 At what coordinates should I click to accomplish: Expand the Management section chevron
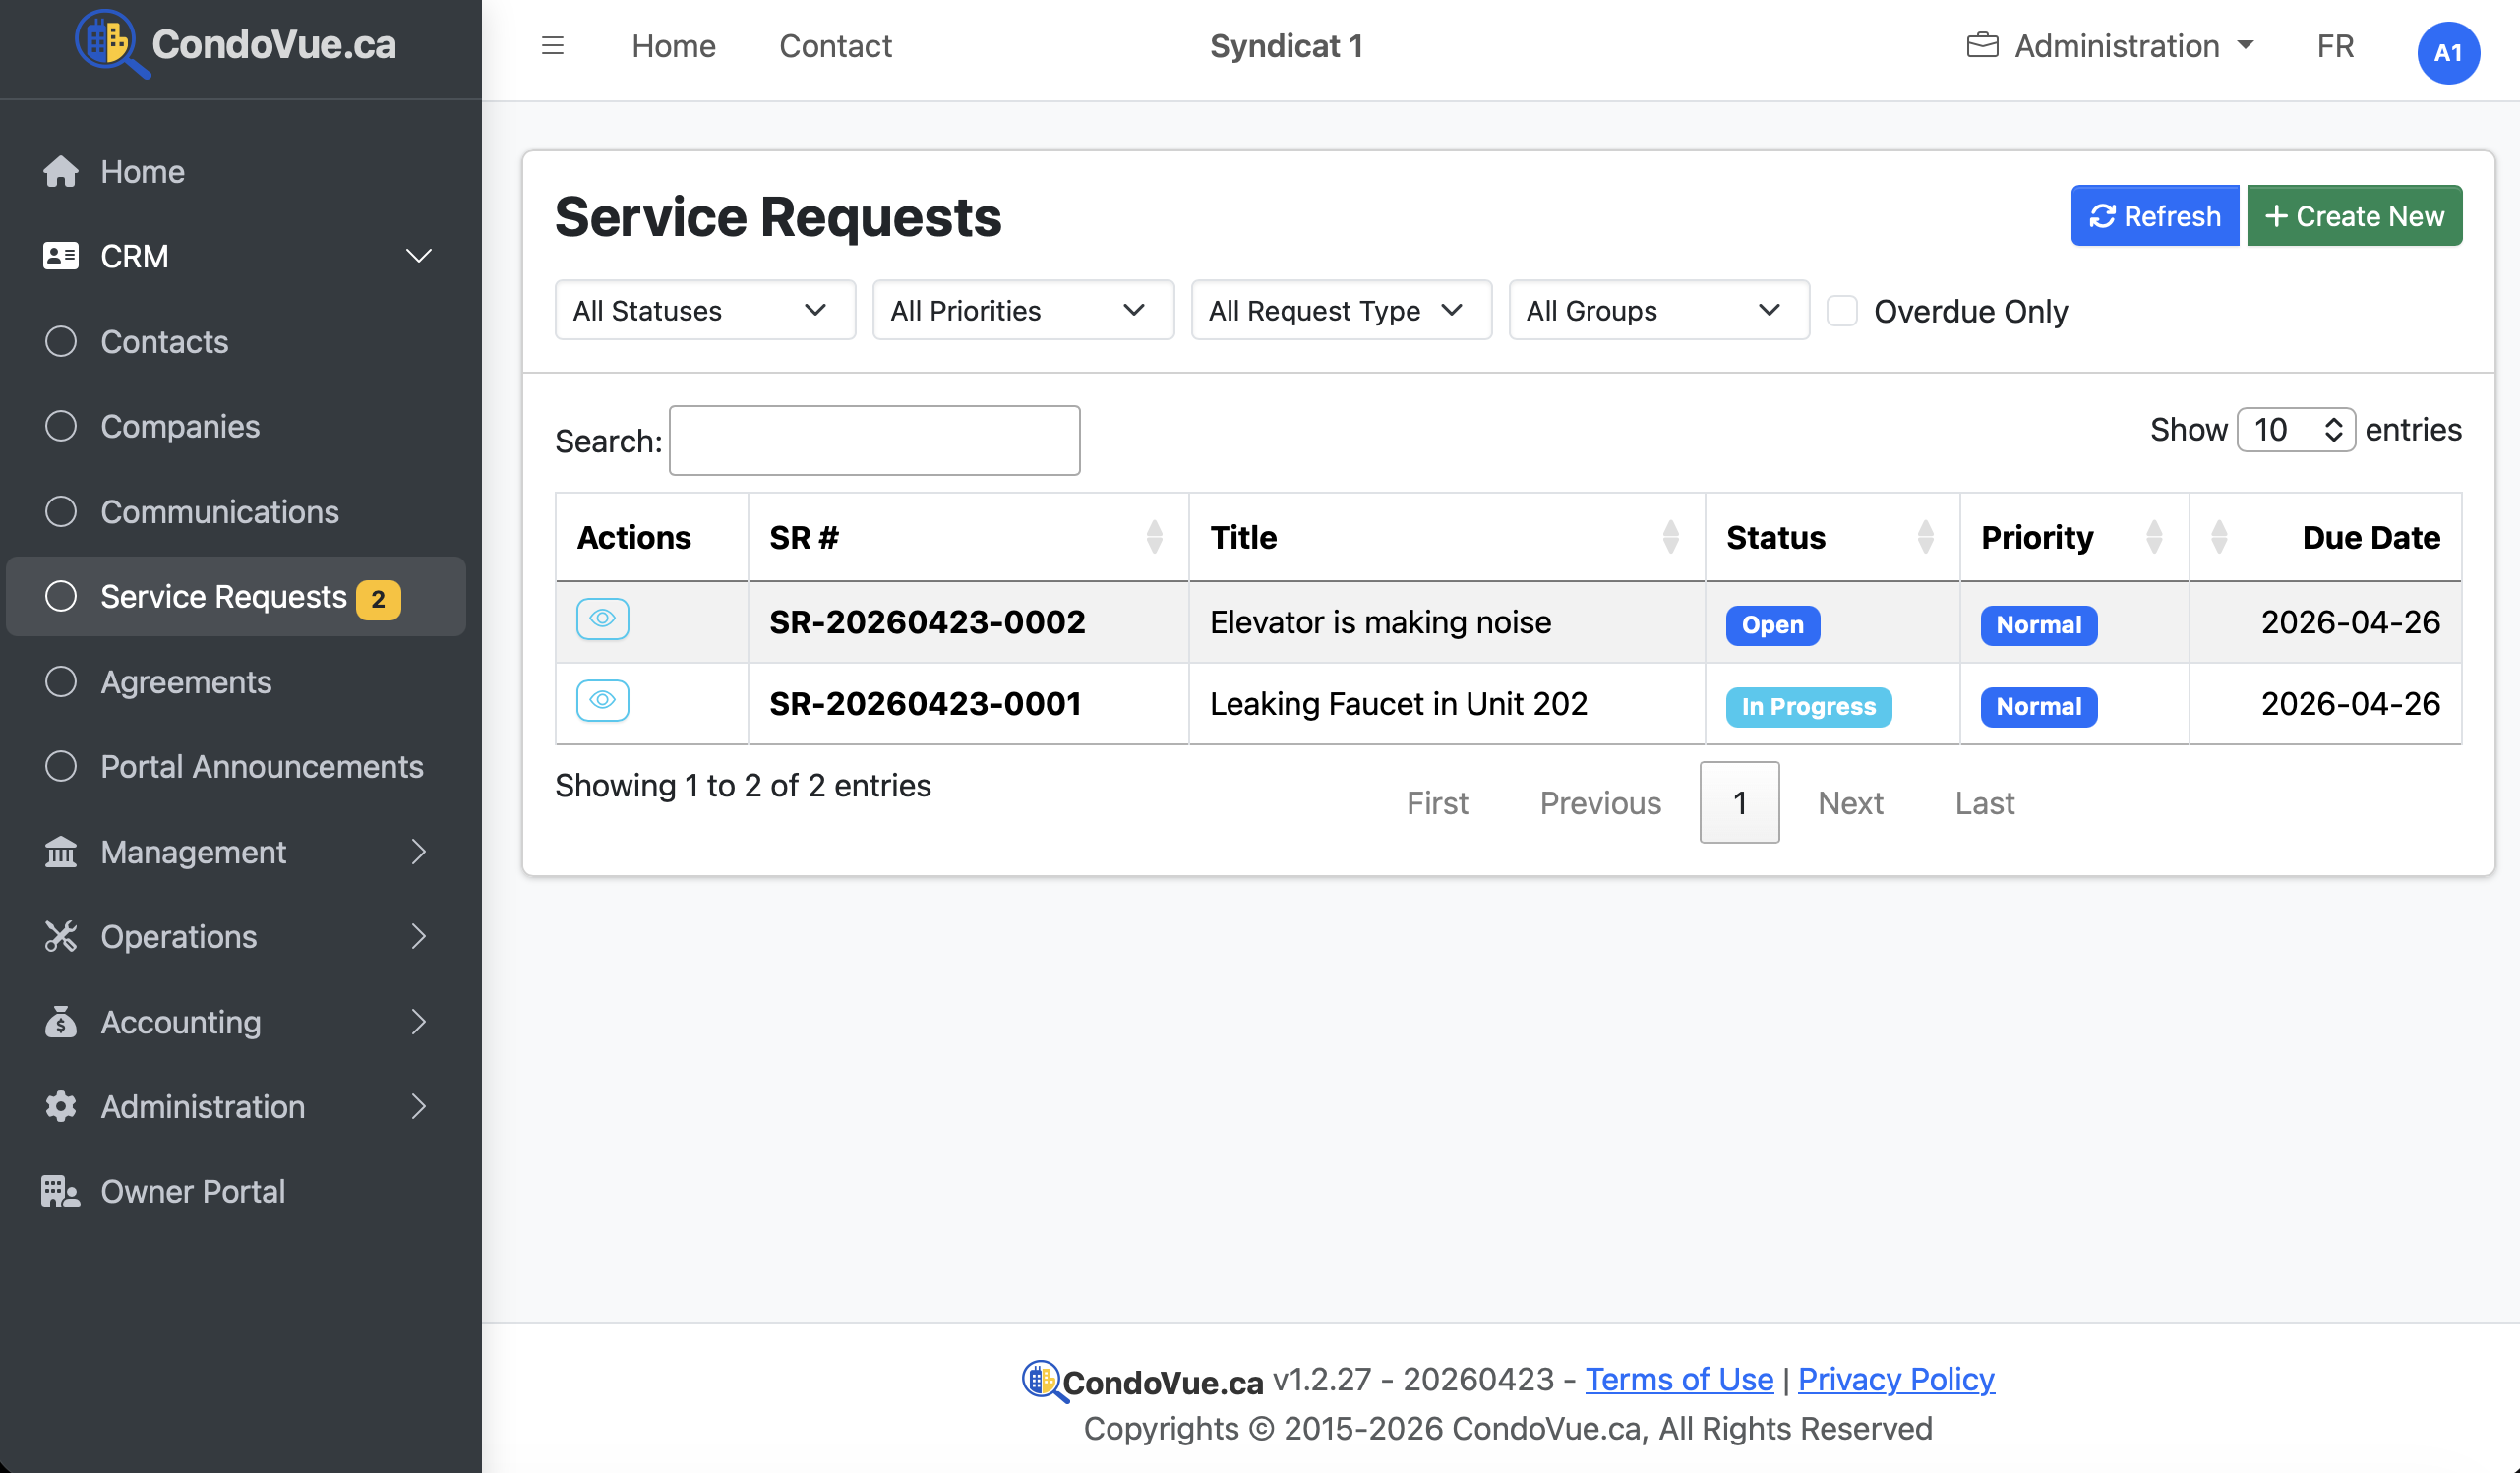point(419,852)
